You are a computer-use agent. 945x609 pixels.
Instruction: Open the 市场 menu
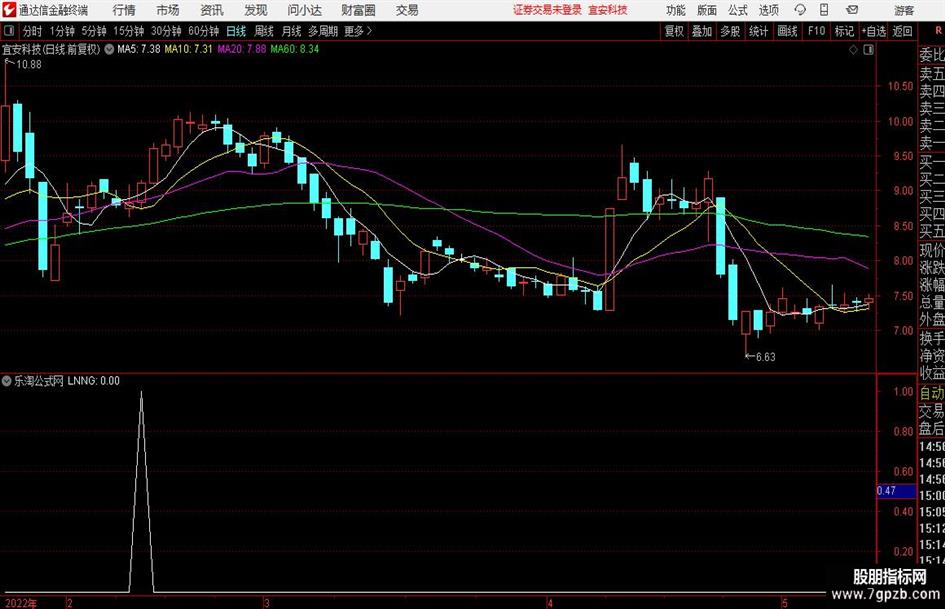pyautogui.click(x=168, y=10)
